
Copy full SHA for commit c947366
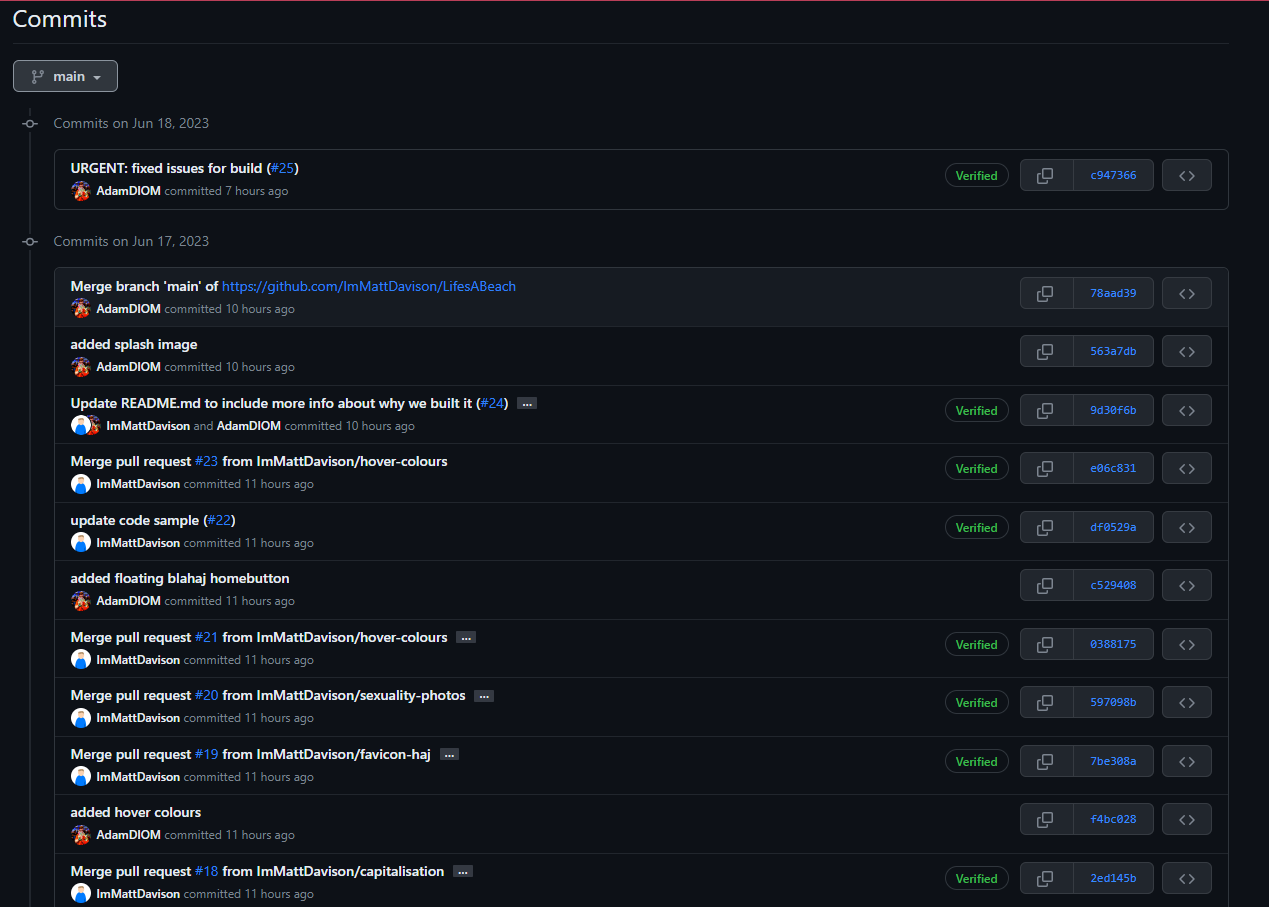(x=1046, y=175)
